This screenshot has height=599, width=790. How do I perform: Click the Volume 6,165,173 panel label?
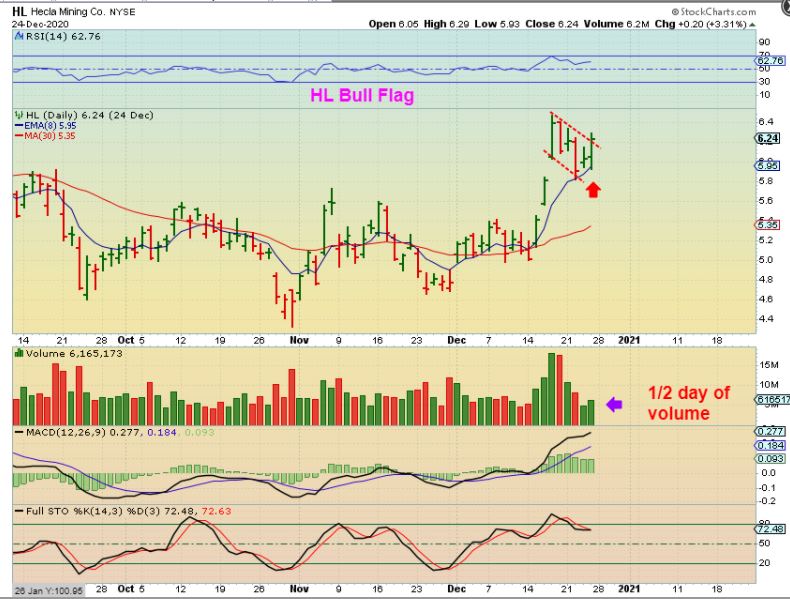click(x=74, y=353)
